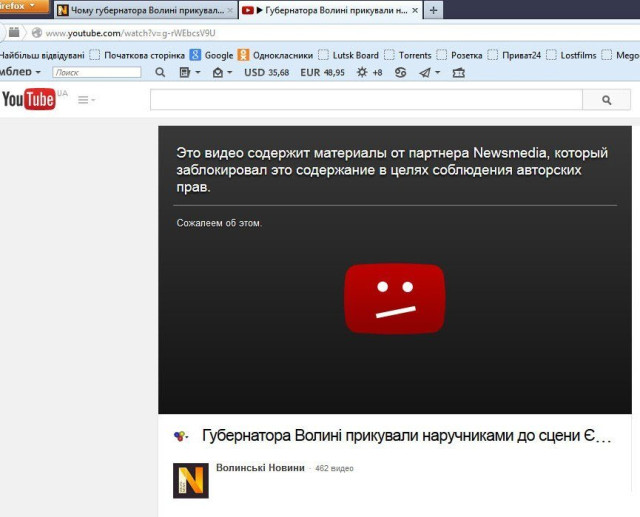Open the YouTube guide menu icon
The width and height of the screenshot is (640, 517).
click(84, 100)
